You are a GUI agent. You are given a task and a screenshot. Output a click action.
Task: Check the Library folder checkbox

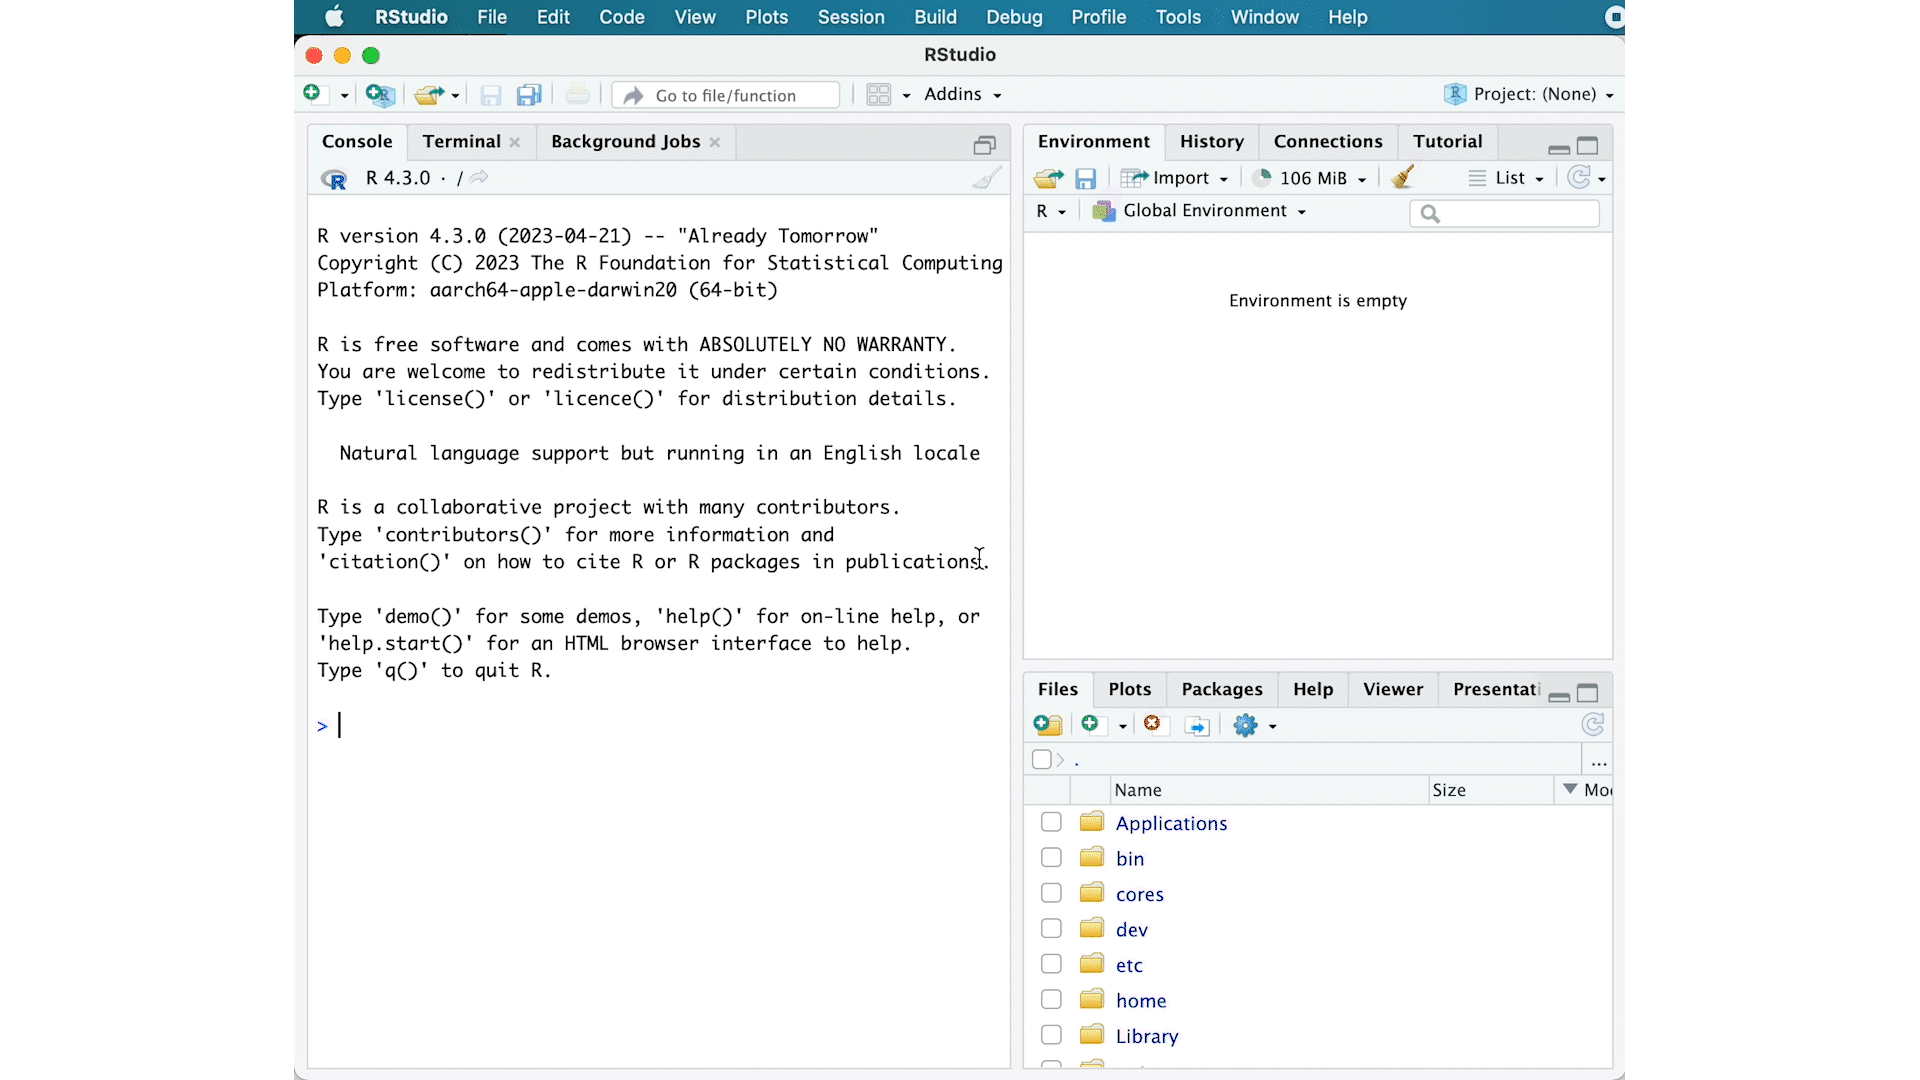tap(1051, 1035)
